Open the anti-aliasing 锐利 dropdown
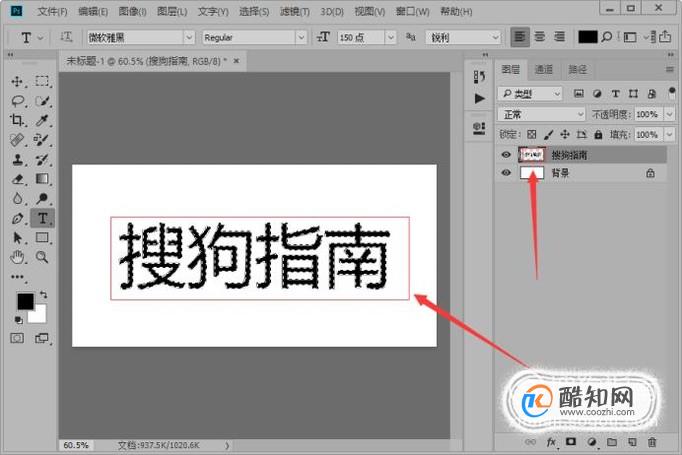The width and height of the screenshot is (682, 455). 495,37
